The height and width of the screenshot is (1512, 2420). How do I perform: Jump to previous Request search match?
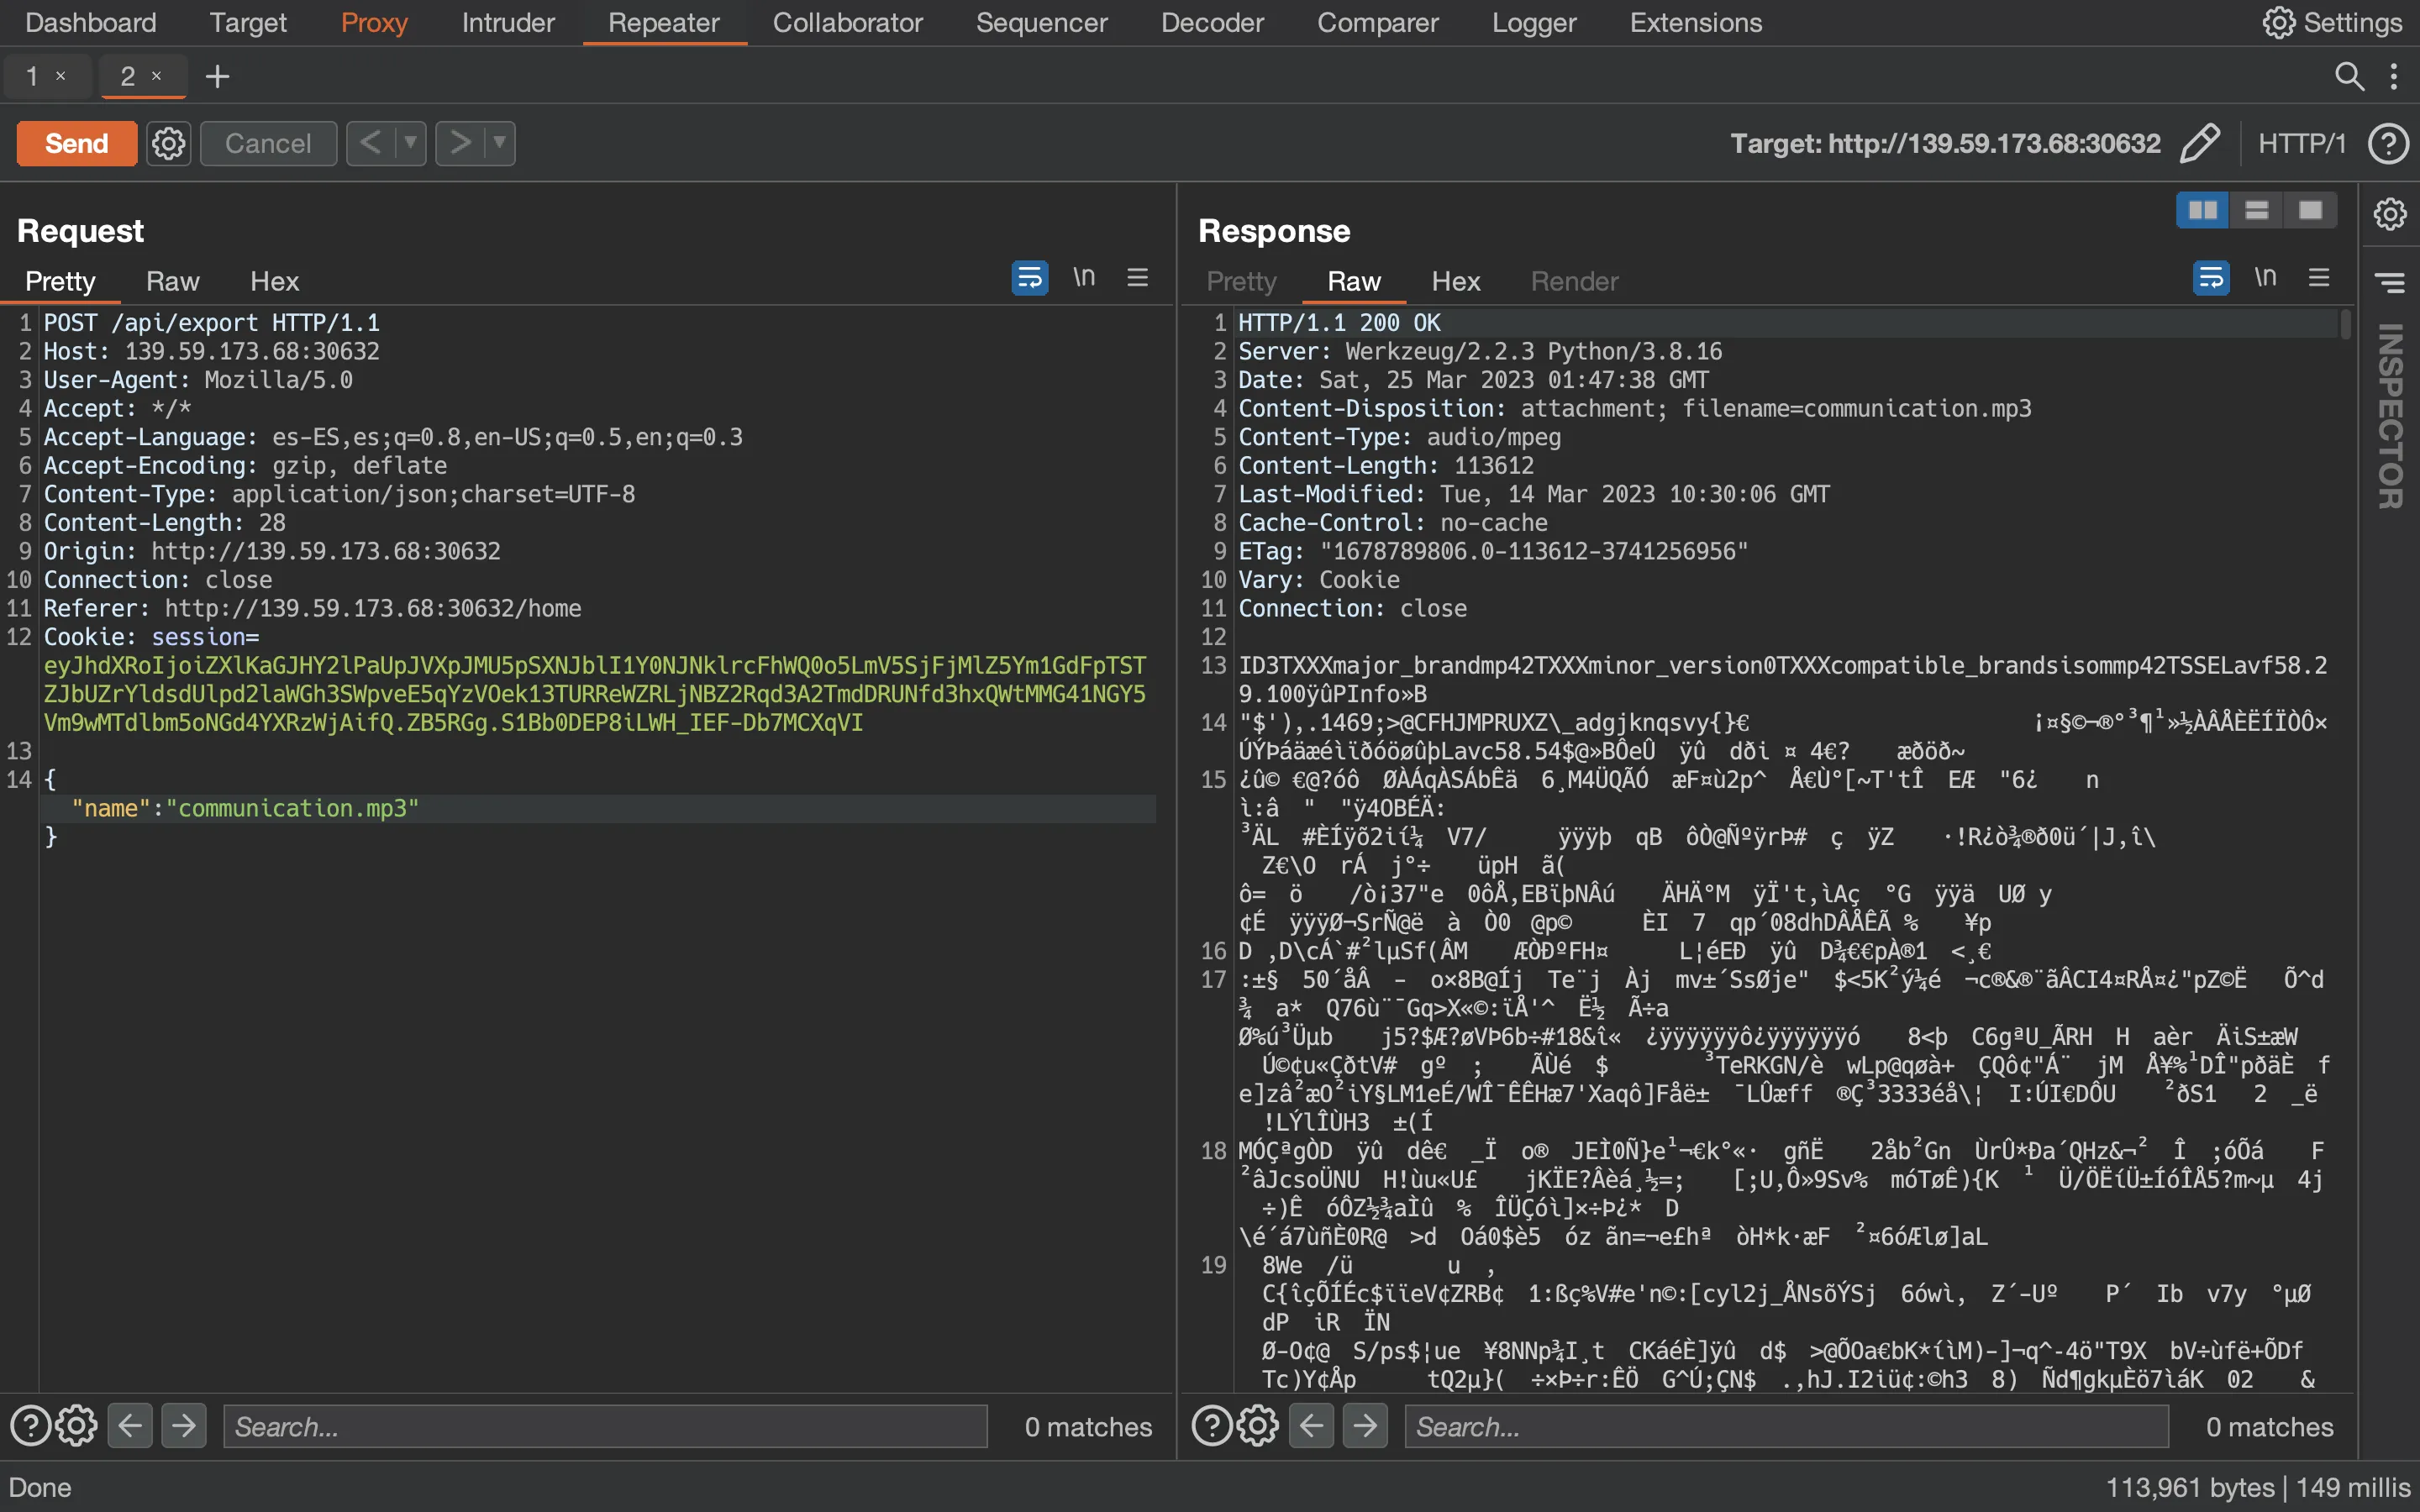[130, 1426]
